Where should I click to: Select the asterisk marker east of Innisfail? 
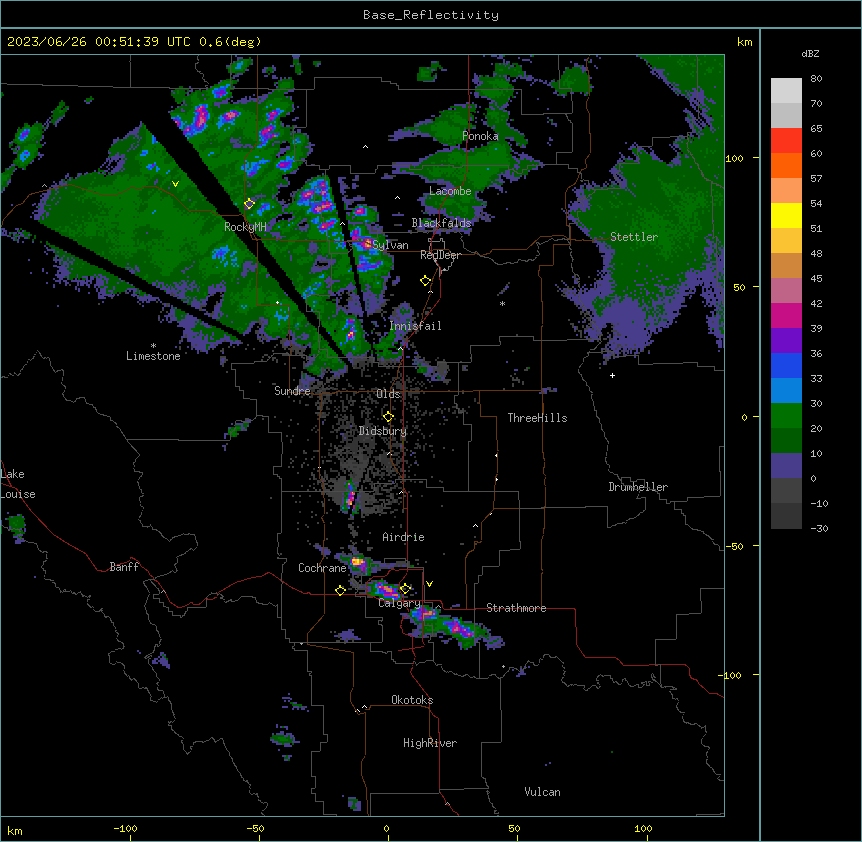tap(502, 303)
